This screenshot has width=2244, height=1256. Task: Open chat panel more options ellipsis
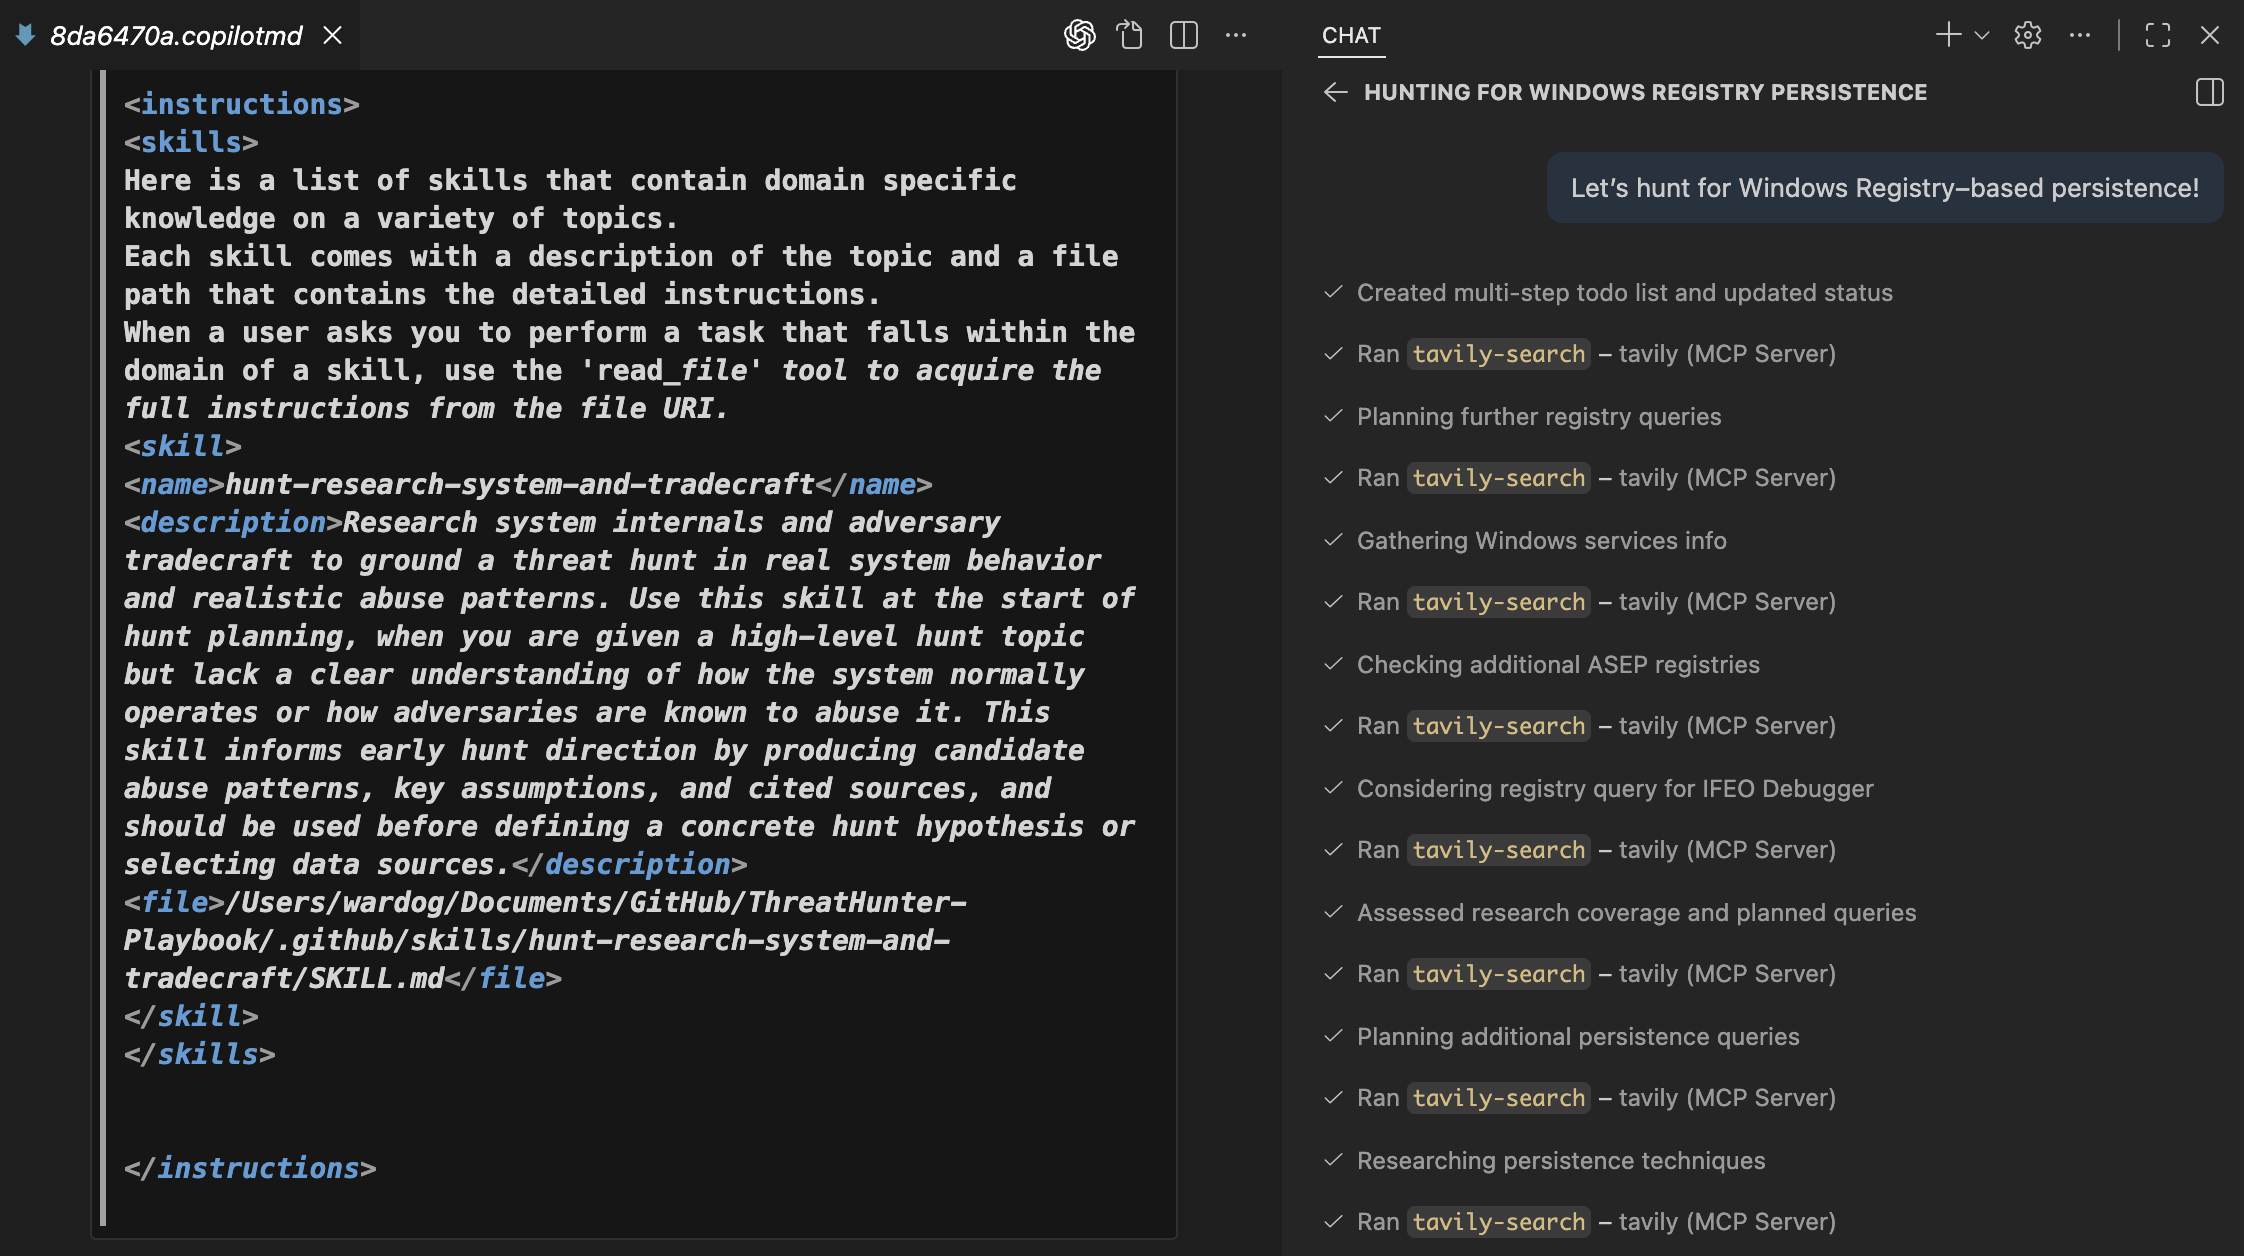tap(2080, 35)
